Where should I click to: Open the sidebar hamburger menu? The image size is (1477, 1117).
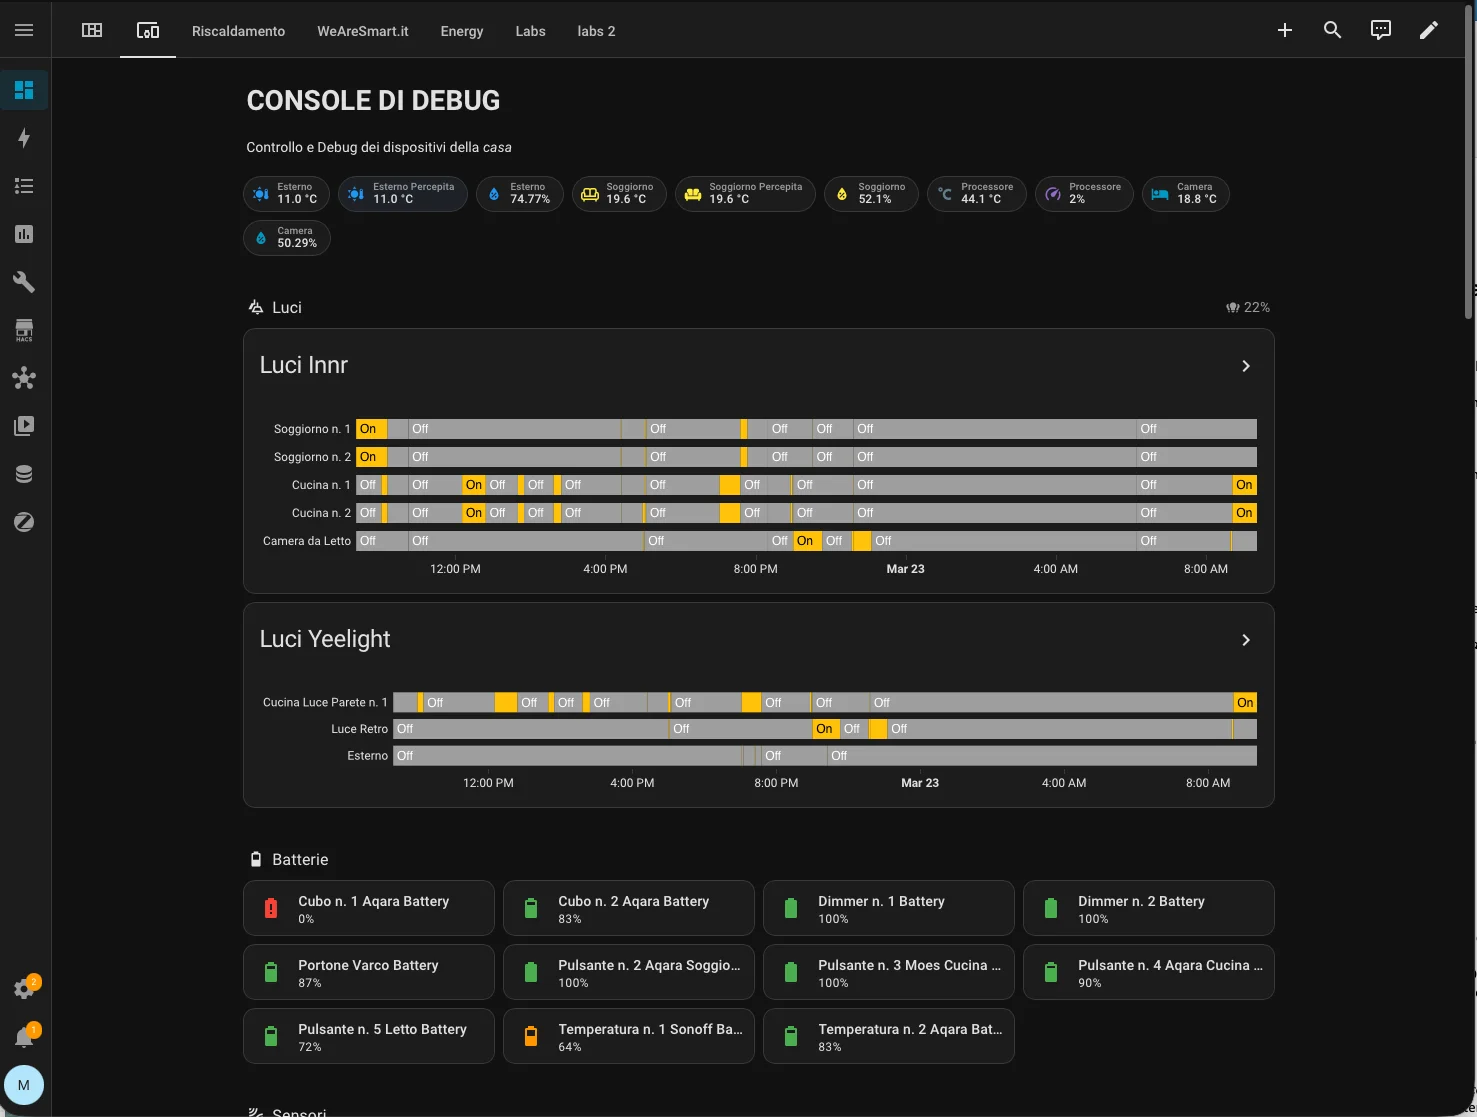coord(24,30)
